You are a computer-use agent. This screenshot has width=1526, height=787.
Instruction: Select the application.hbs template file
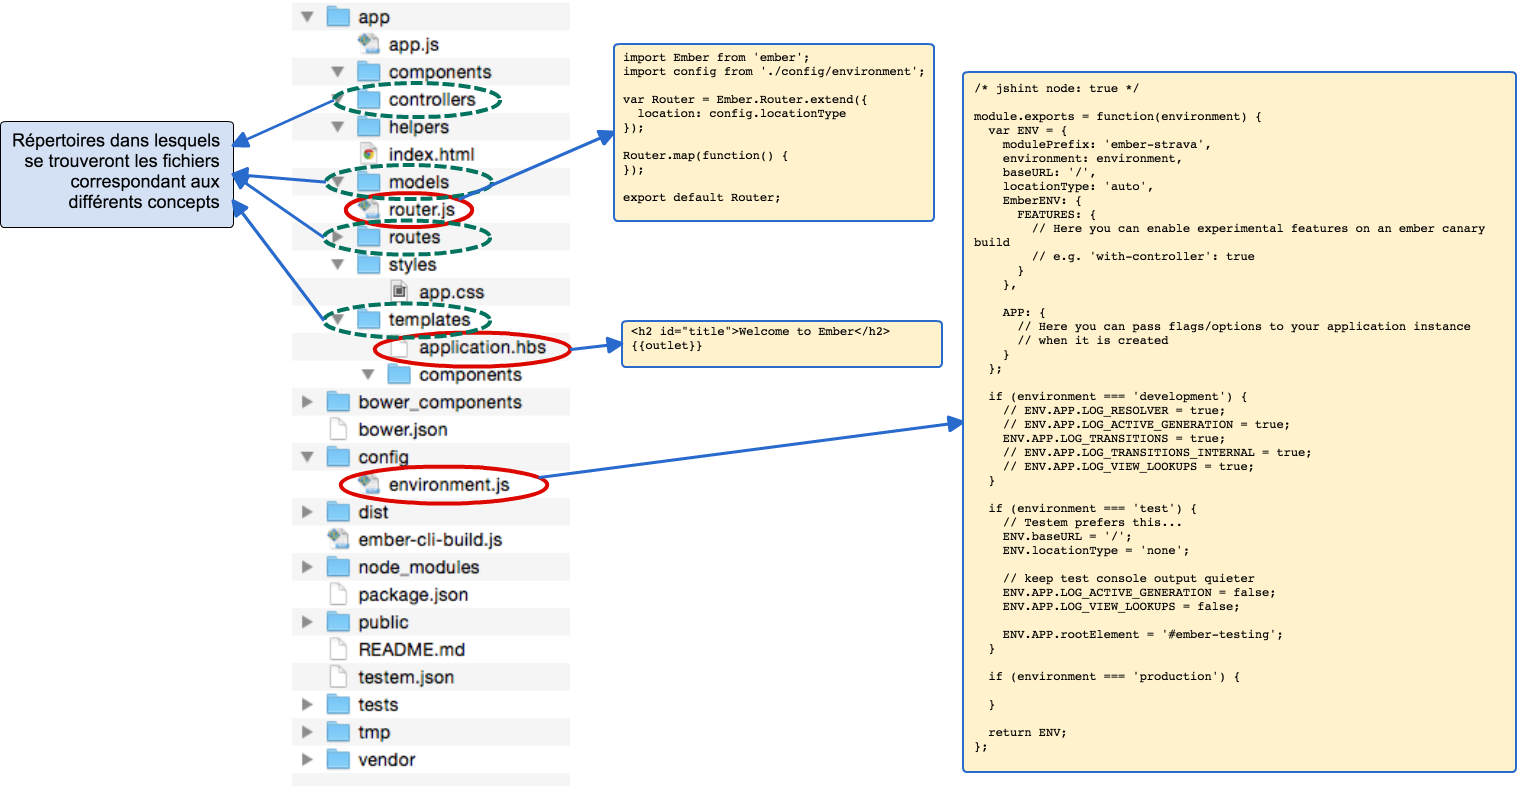[x=482, y=348]
